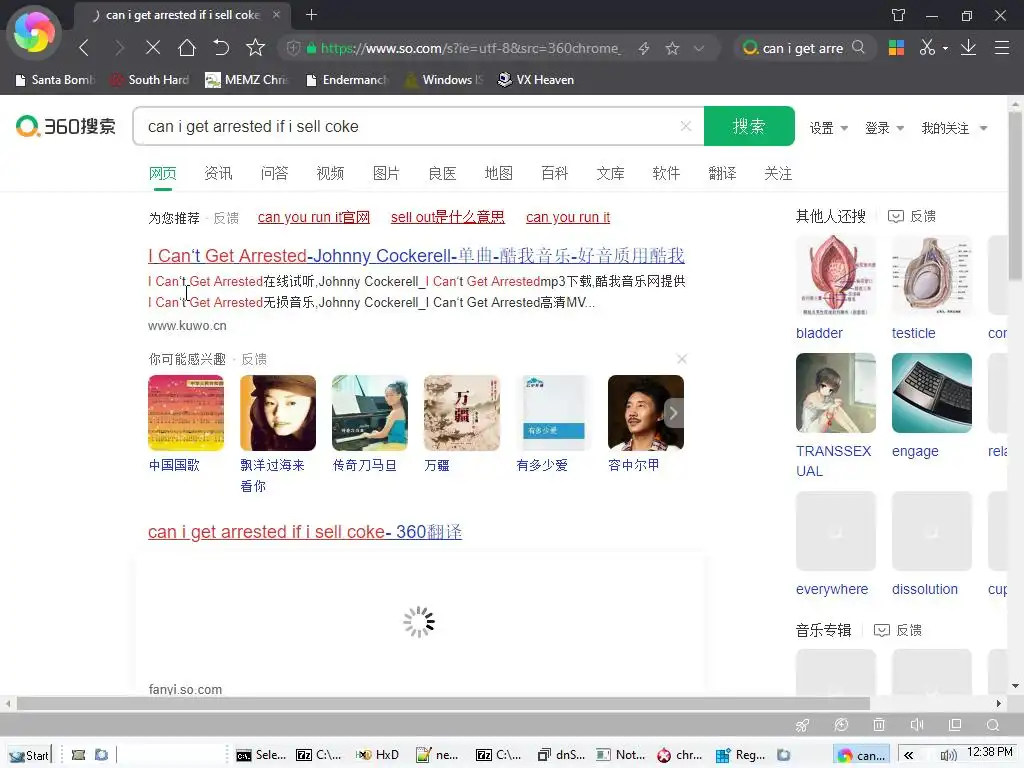Expand the 登录 login dropdown

click(x=884, y=128)
